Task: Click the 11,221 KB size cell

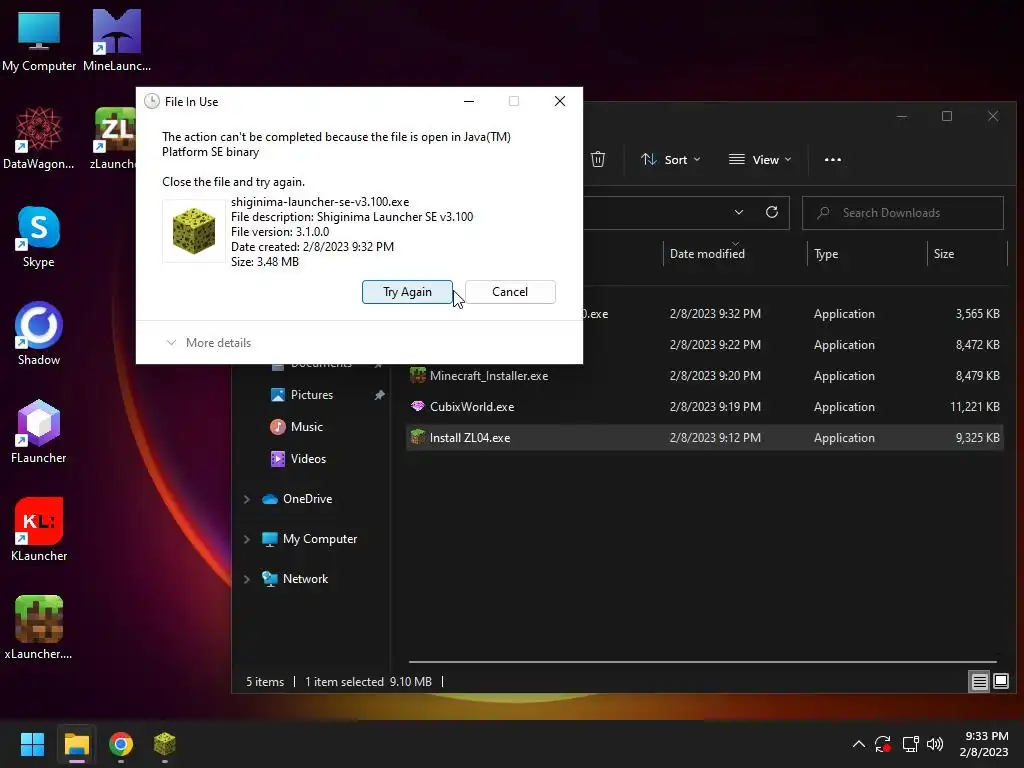Action: (974, 407)
